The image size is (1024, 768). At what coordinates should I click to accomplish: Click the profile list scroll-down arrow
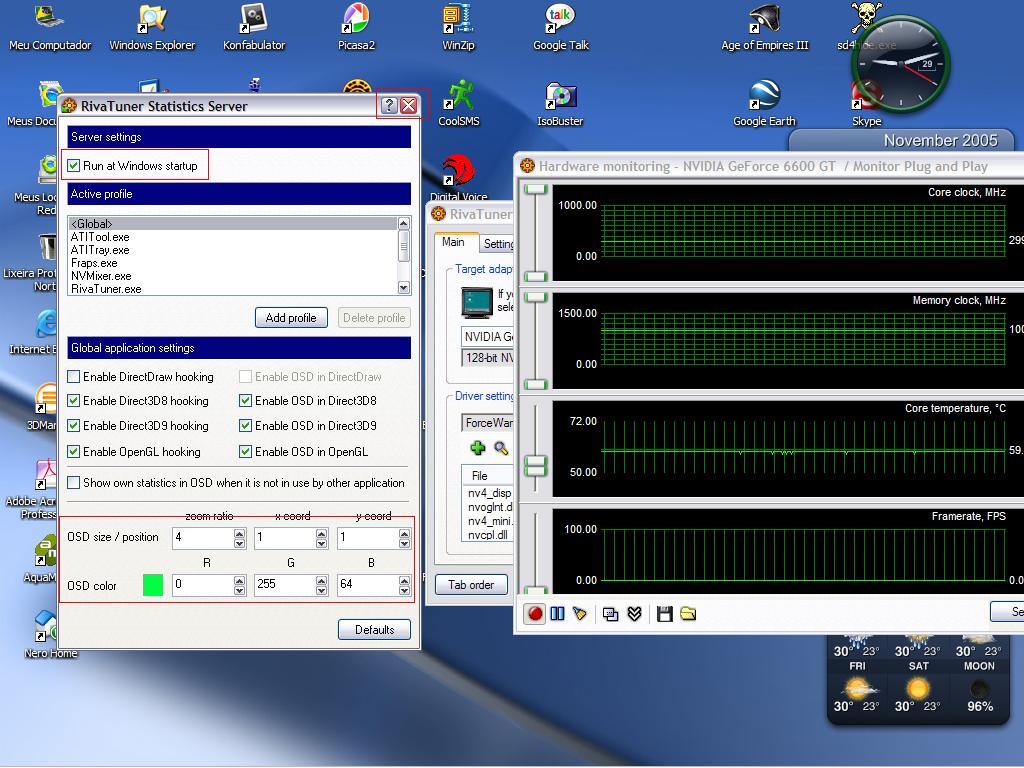tap(404, 287)
